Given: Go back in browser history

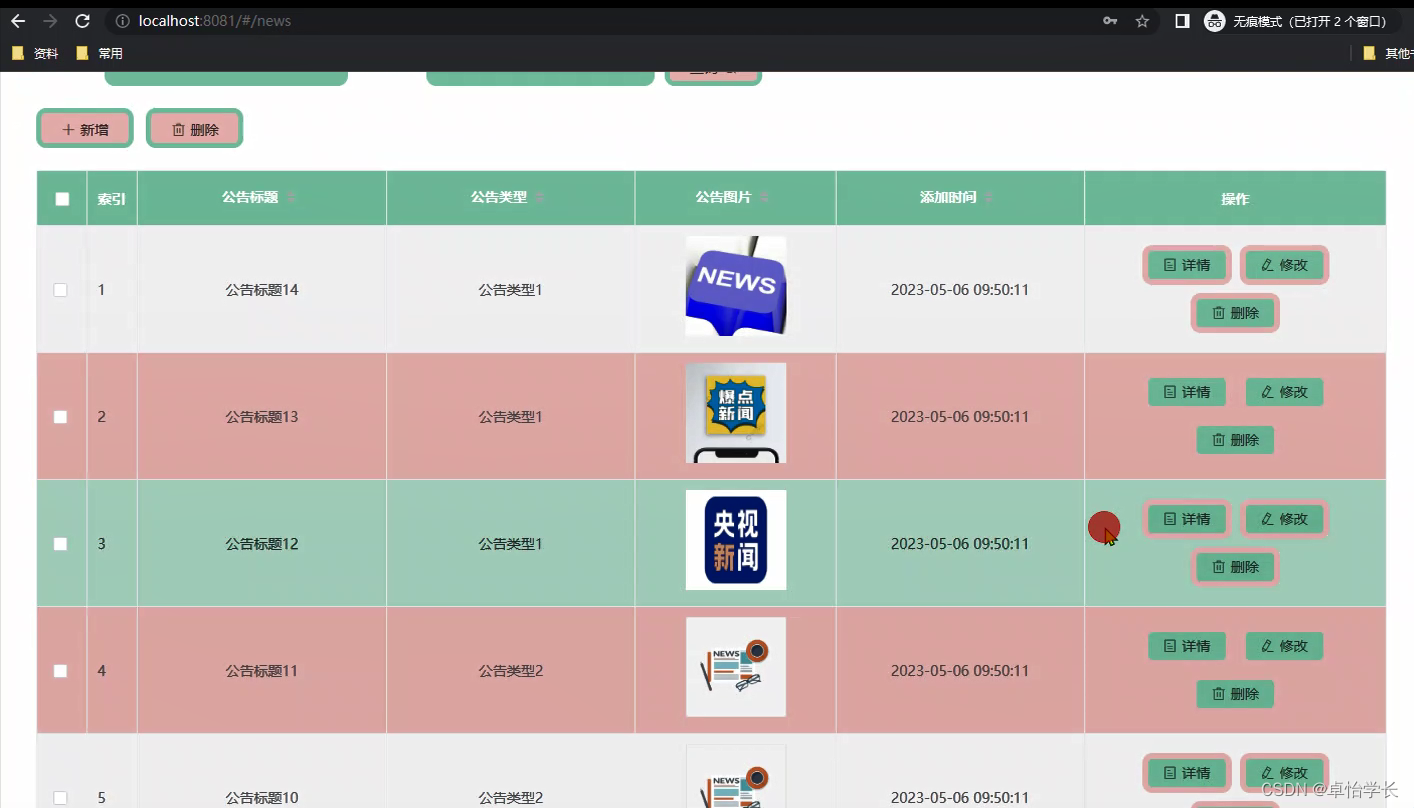Looking at the screenshot, I should tap(18, 21).
